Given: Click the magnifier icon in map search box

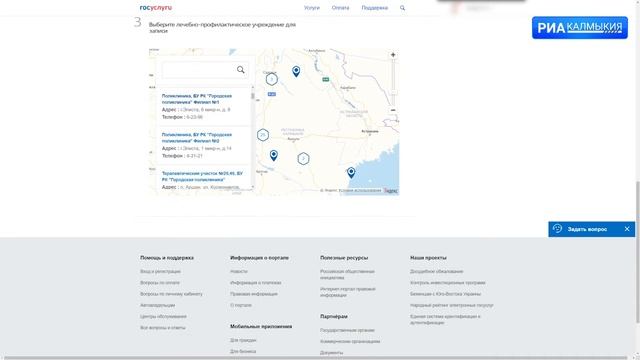Looking at the screenshot, I should pyautogui.click(x=241, y=70).
